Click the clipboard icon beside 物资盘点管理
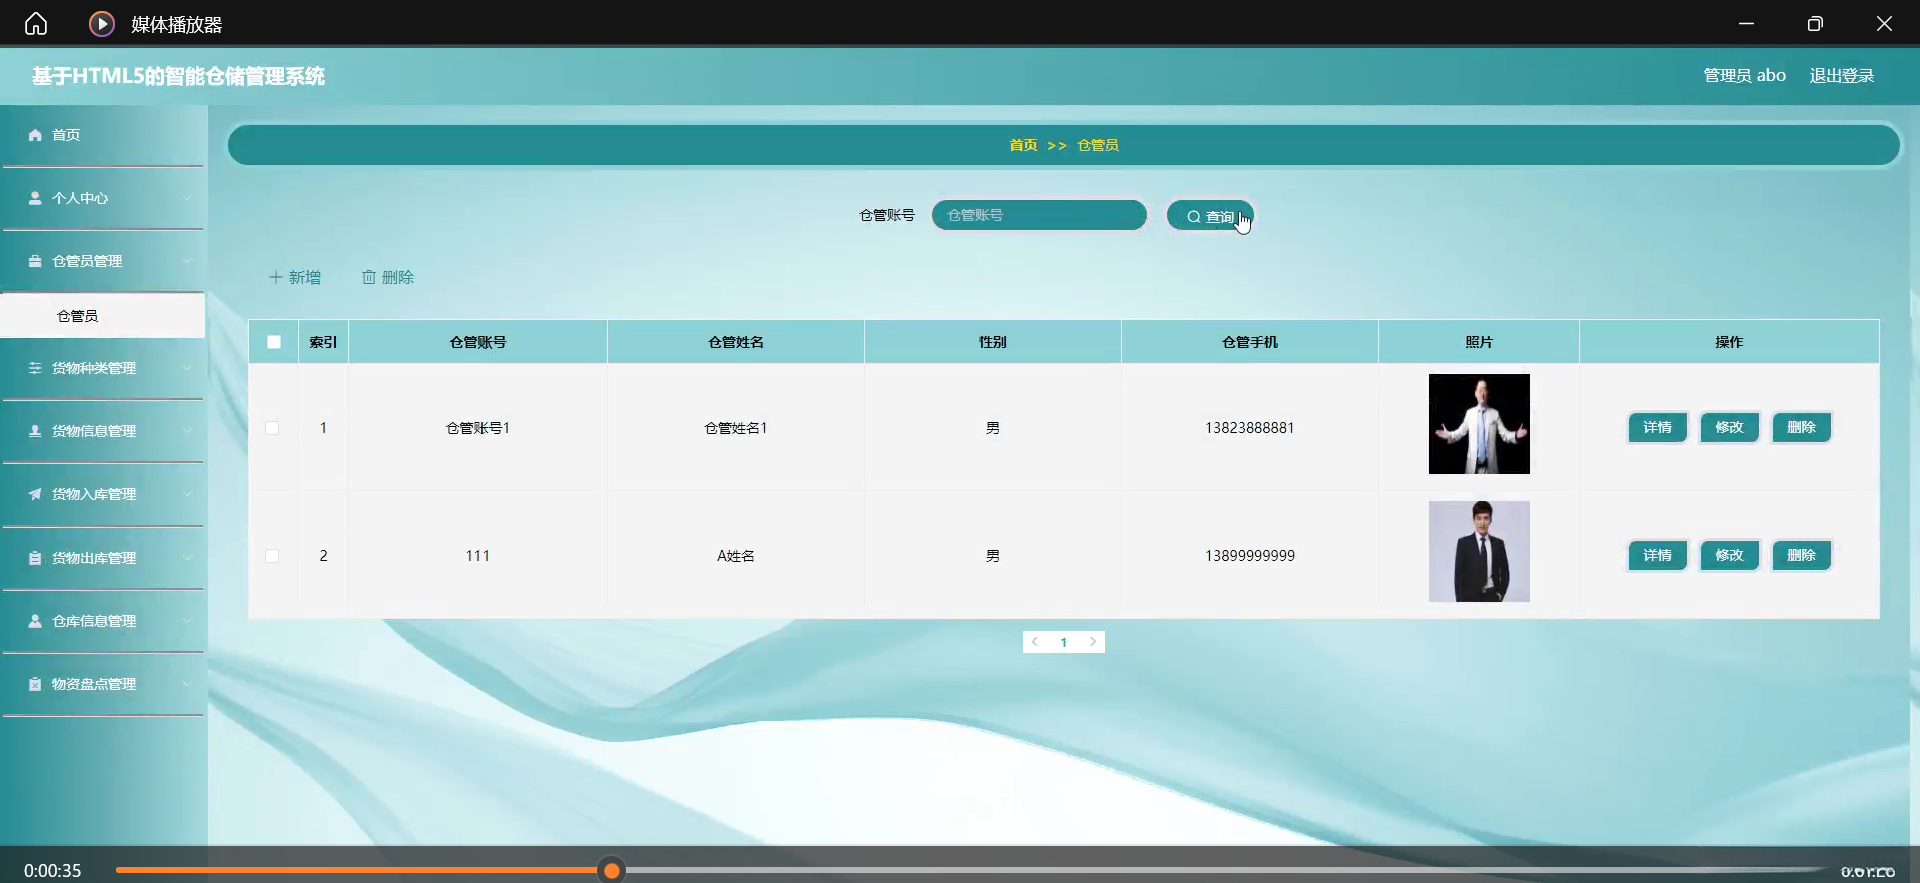 [x=35, y=684]
